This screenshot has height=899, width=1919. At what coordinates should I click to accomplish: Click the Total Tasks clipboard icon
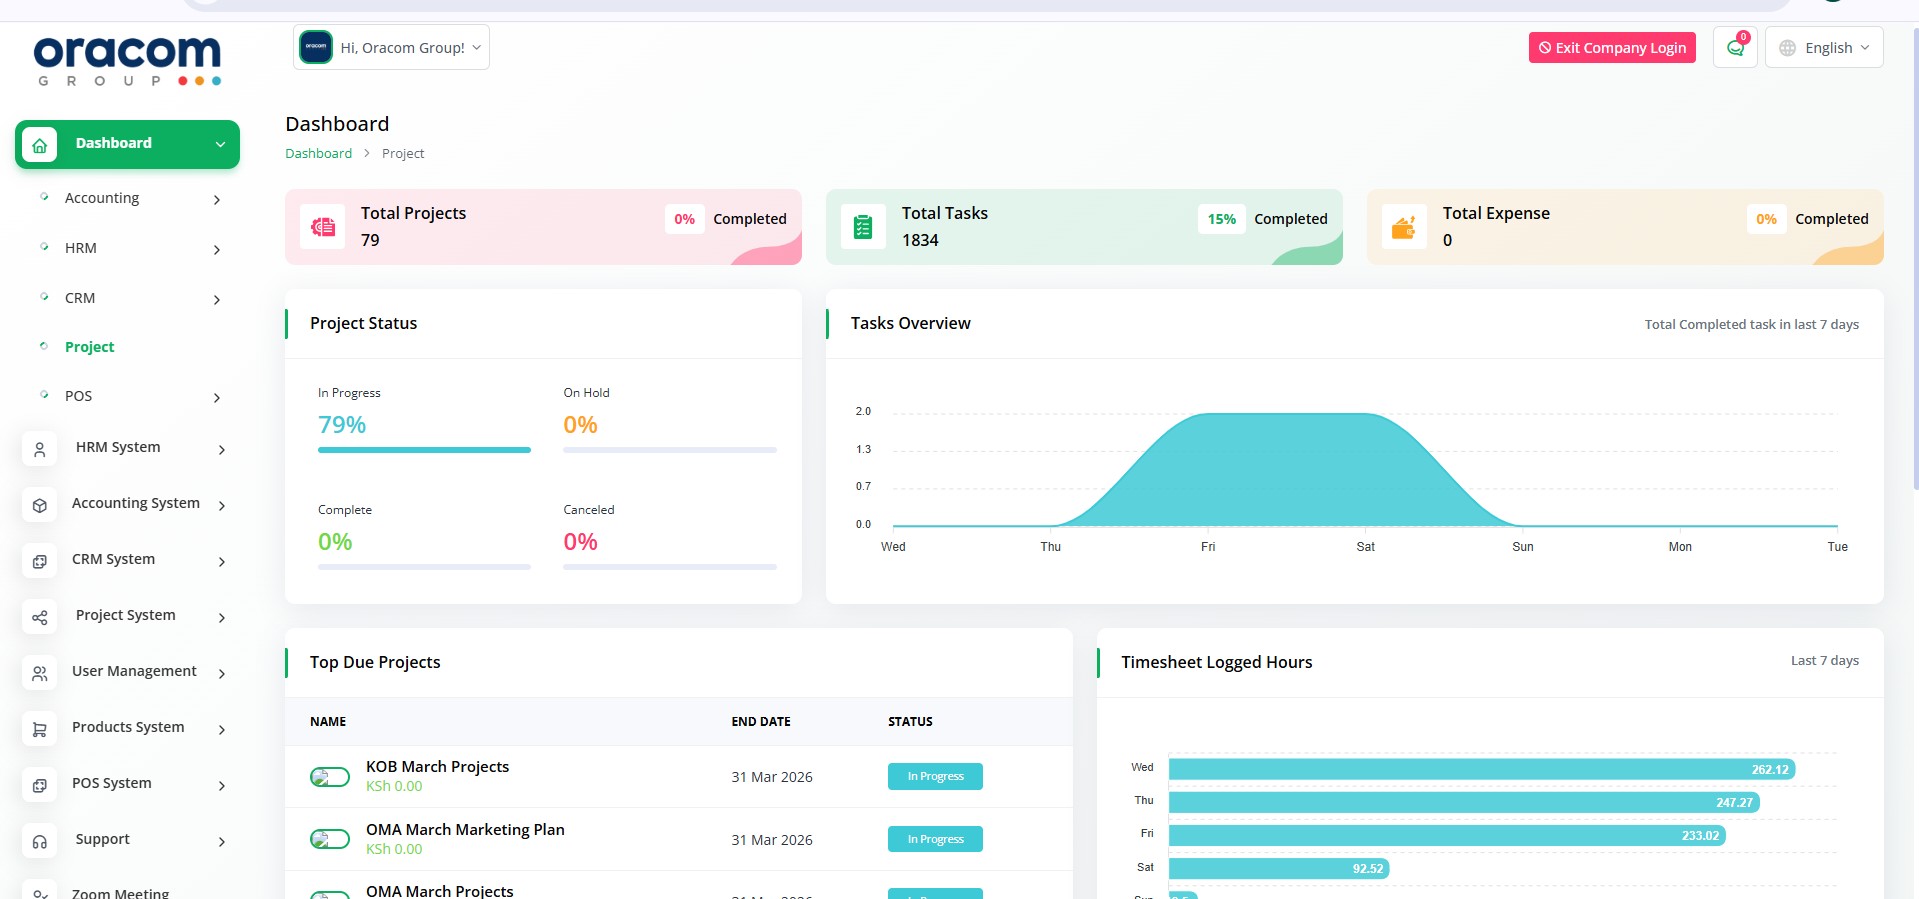(863, 227)
